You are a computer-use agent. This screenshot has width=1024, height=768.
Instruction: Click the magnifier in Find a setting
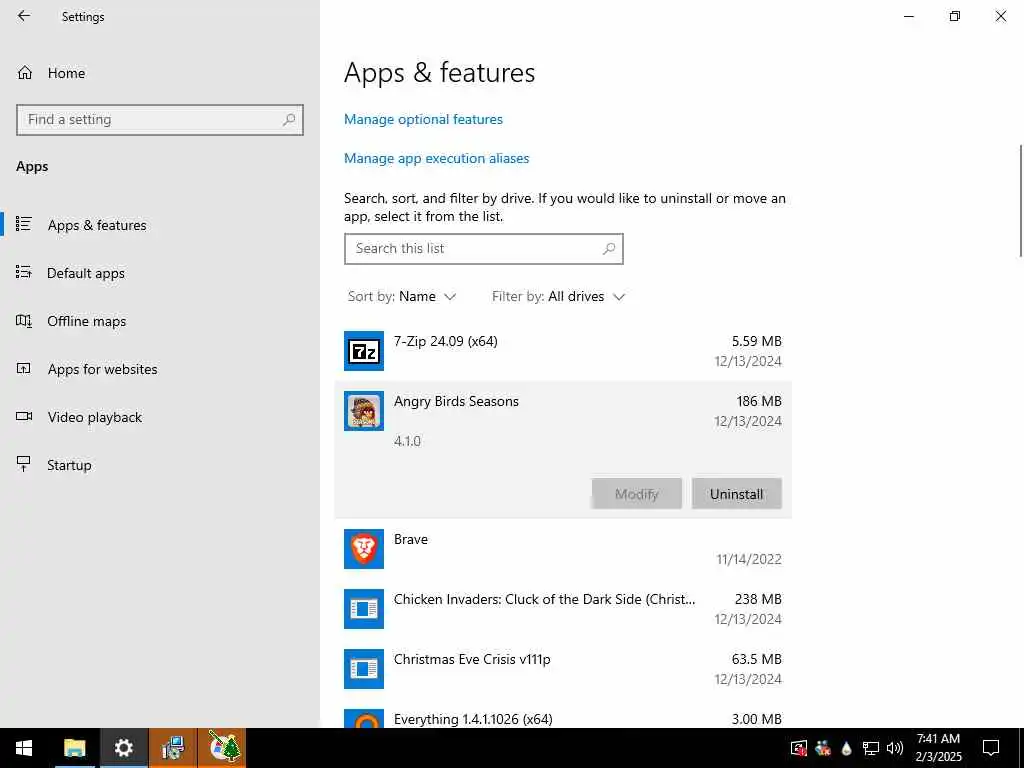(289, 120)
